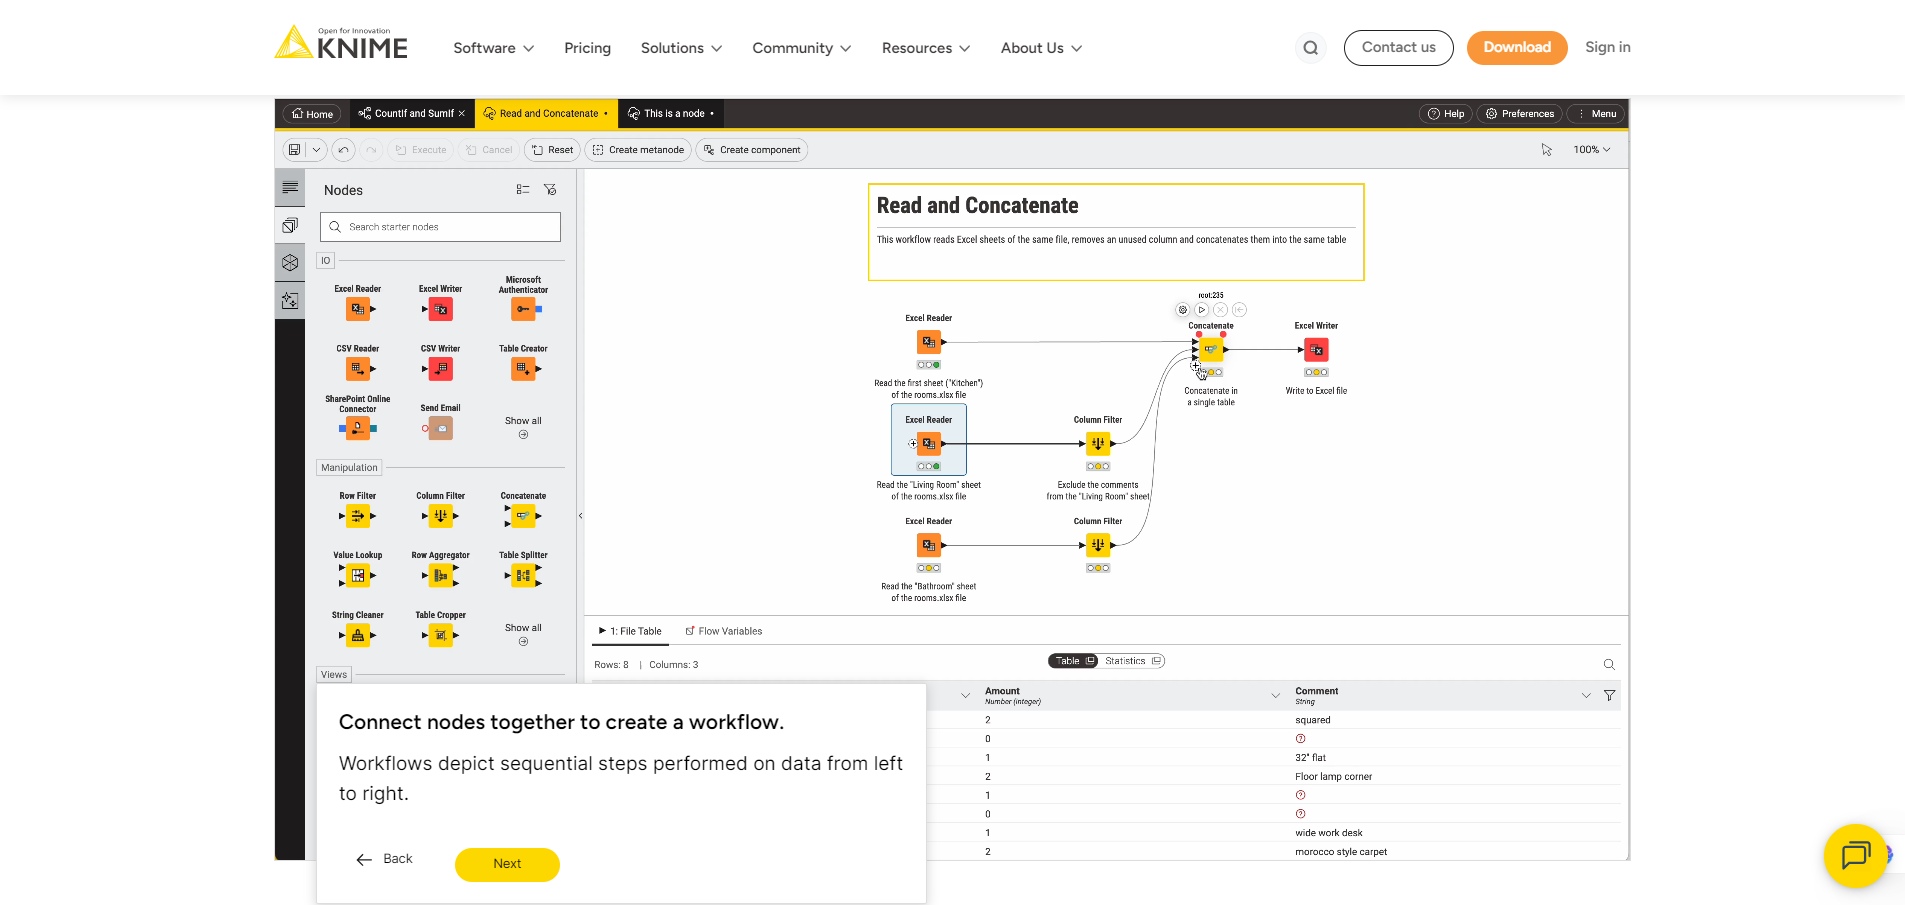Click the yellow Next button

pos(507,864)
